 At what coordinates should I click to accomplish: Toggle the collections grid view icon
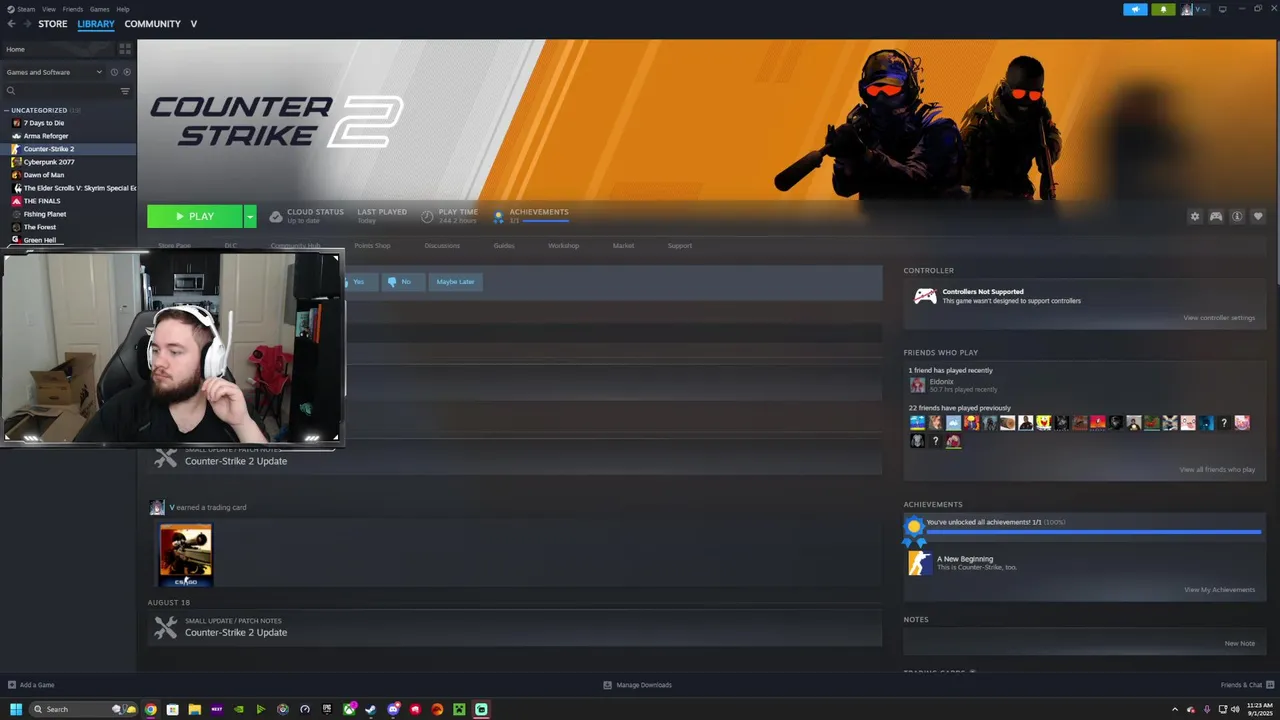click(125, 48)
